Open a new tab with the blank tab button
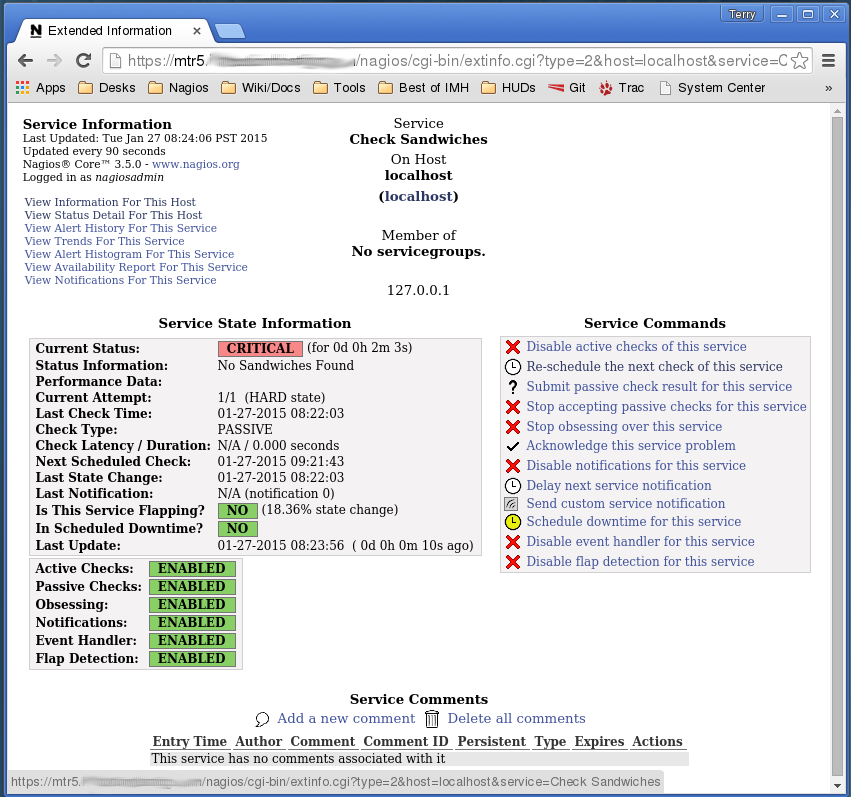The height and width of the screenshot is (797, 851). click(229, 31)
